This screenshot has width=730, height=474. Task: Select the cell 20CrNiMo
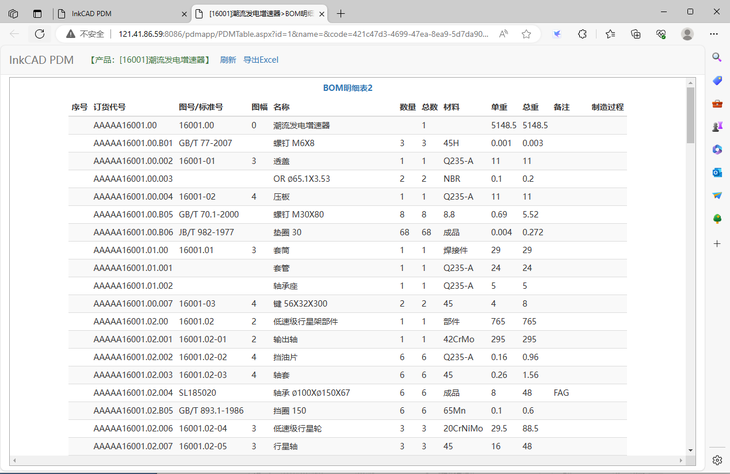463,428
